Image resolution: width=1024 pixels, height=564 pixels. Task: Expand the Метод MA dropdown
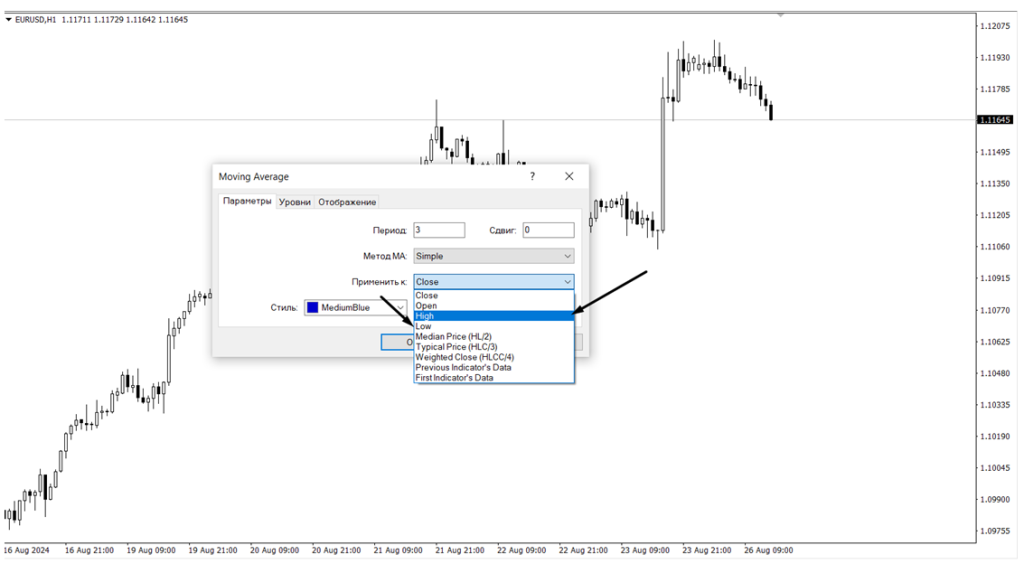point(493,256)
